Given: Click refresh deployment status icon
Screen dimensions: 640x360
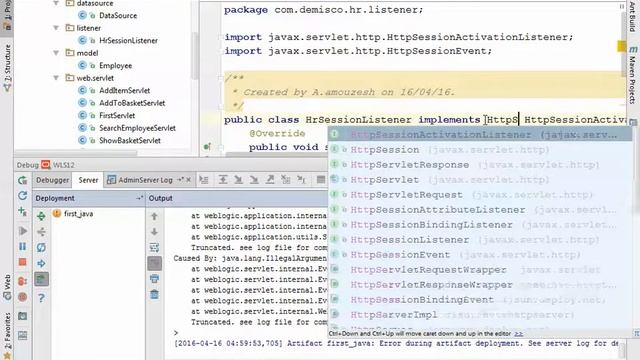Looking at the screenshot, I should point(41,247).
